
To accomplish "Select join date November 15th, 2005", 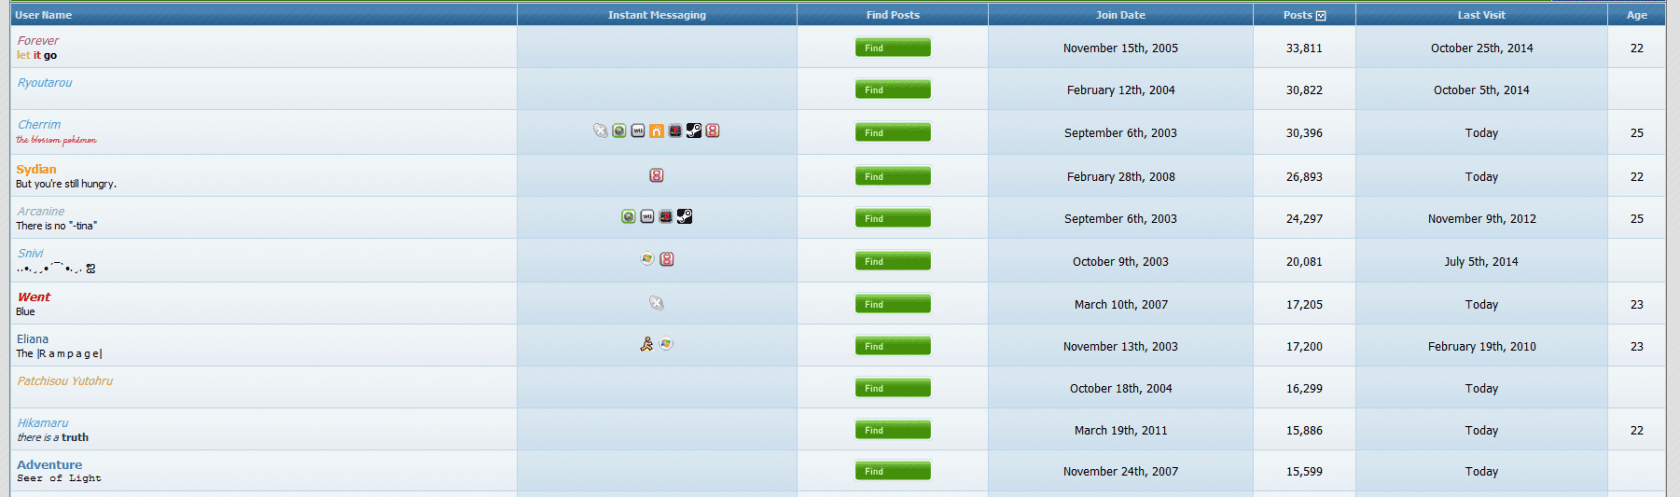I will [x=1120, y=48].
